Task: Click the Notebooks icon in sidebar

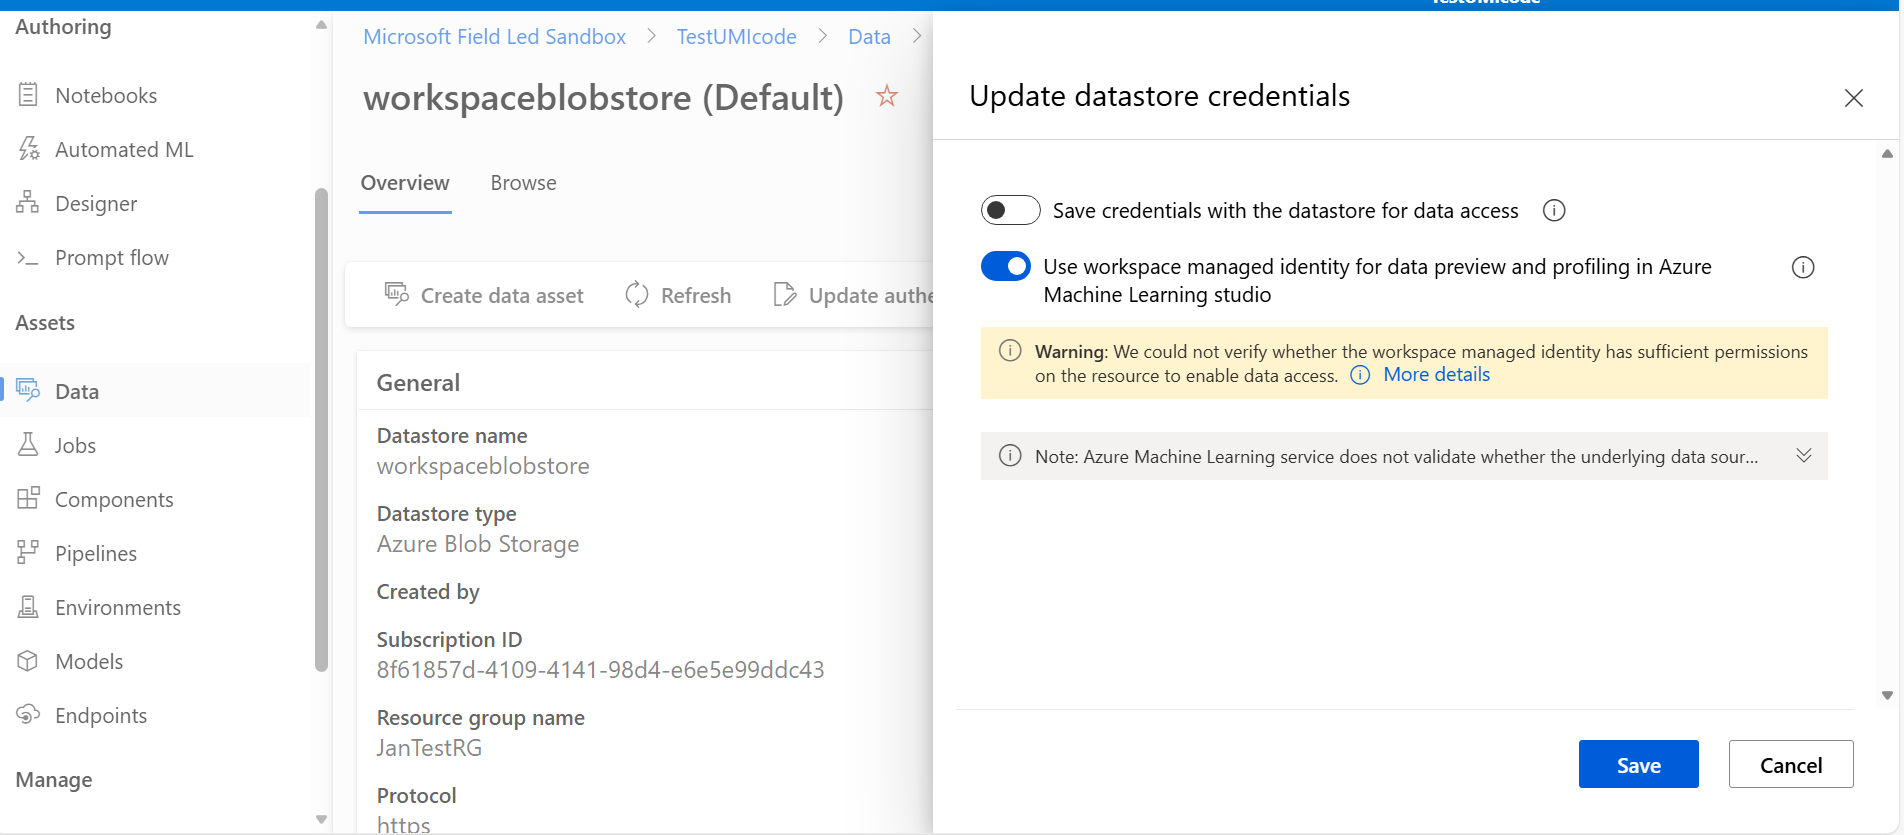Action: pyautogui.click(x=28, y=95)
